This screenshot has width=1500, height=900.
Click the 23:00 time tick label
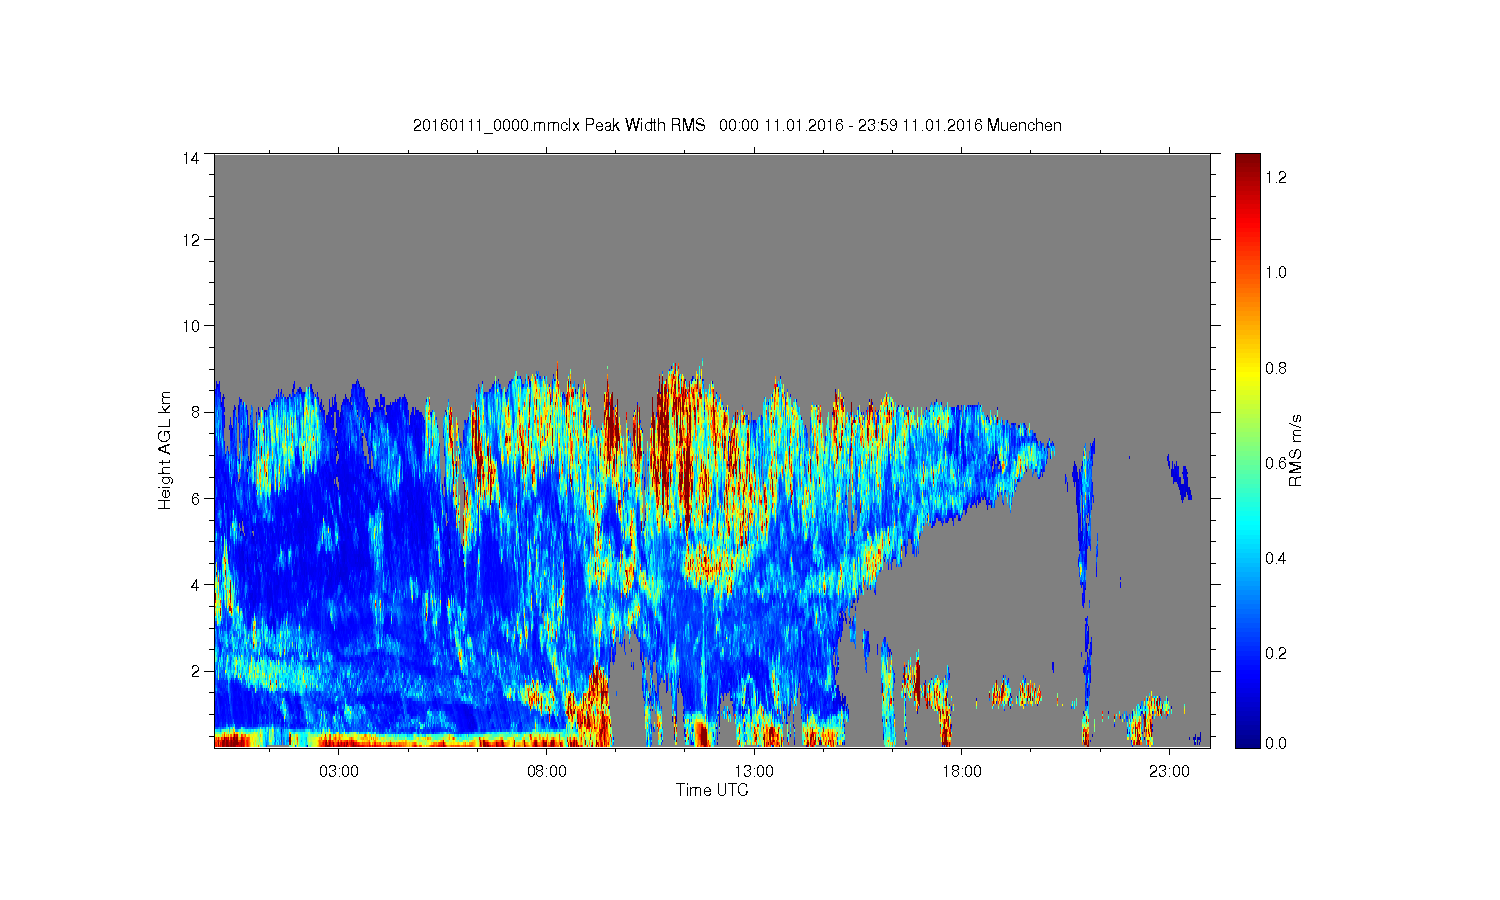click(1169, 772)
